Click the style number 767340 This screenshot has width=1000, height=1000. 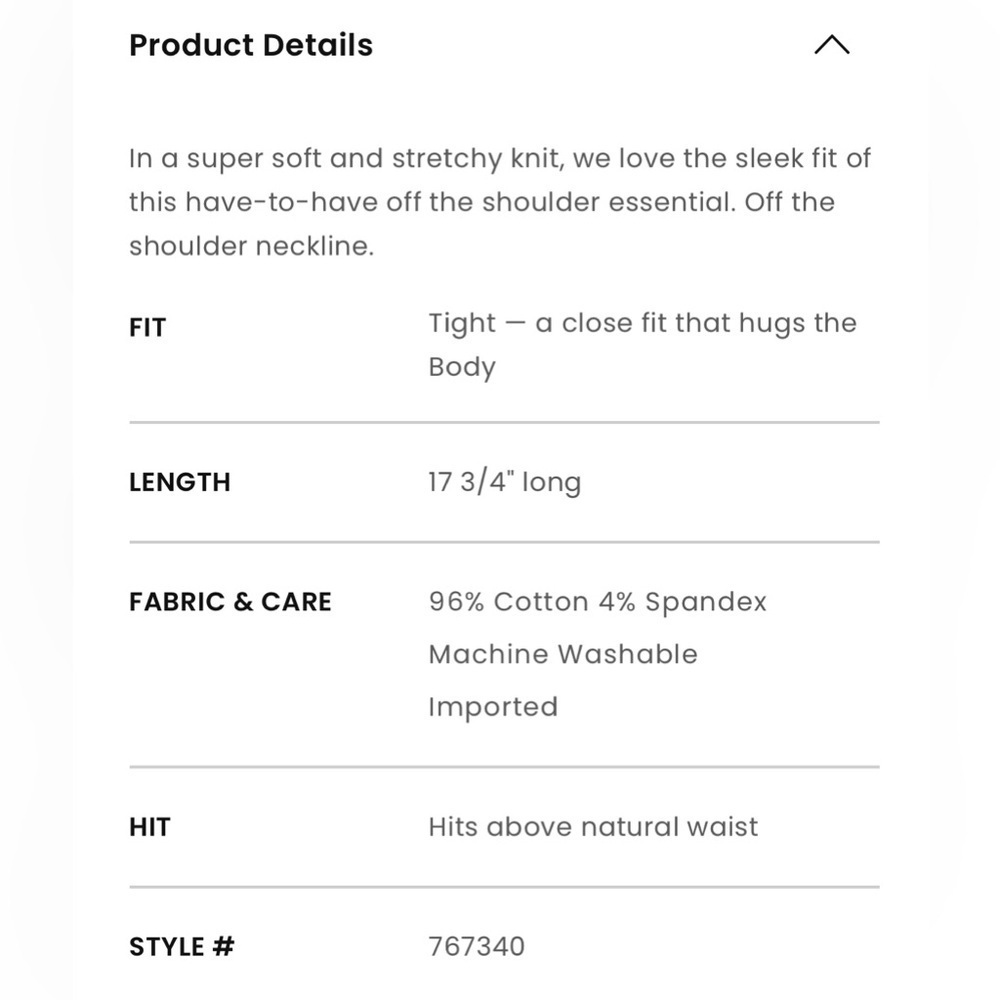click(476, 947)
